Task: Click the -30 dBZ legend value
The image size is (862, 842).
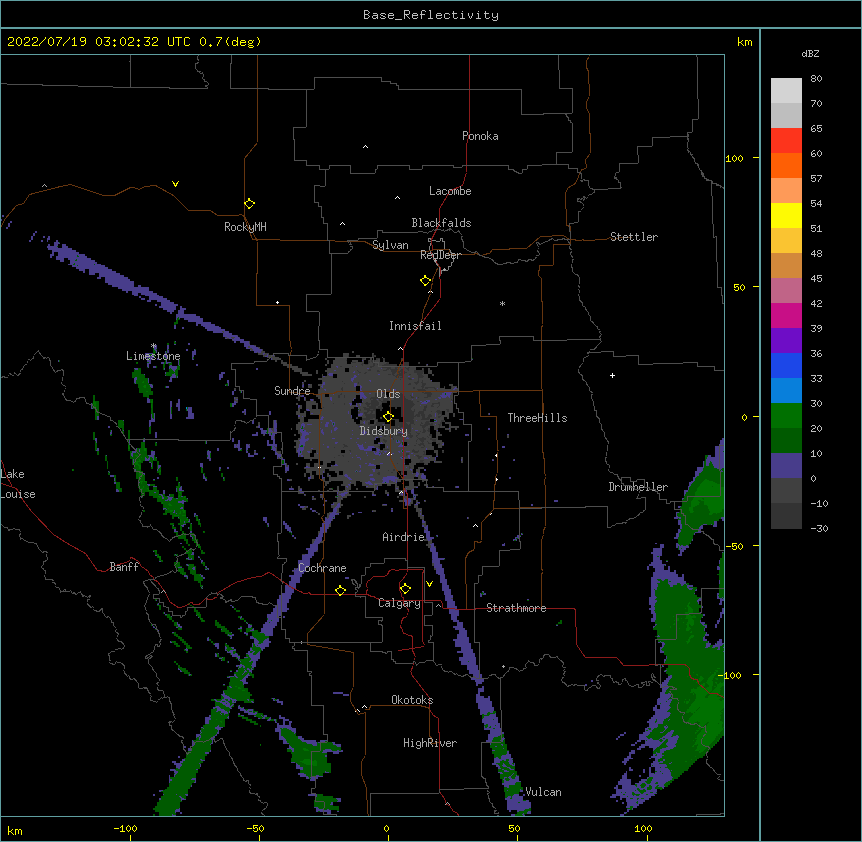Action: (819, 528)
